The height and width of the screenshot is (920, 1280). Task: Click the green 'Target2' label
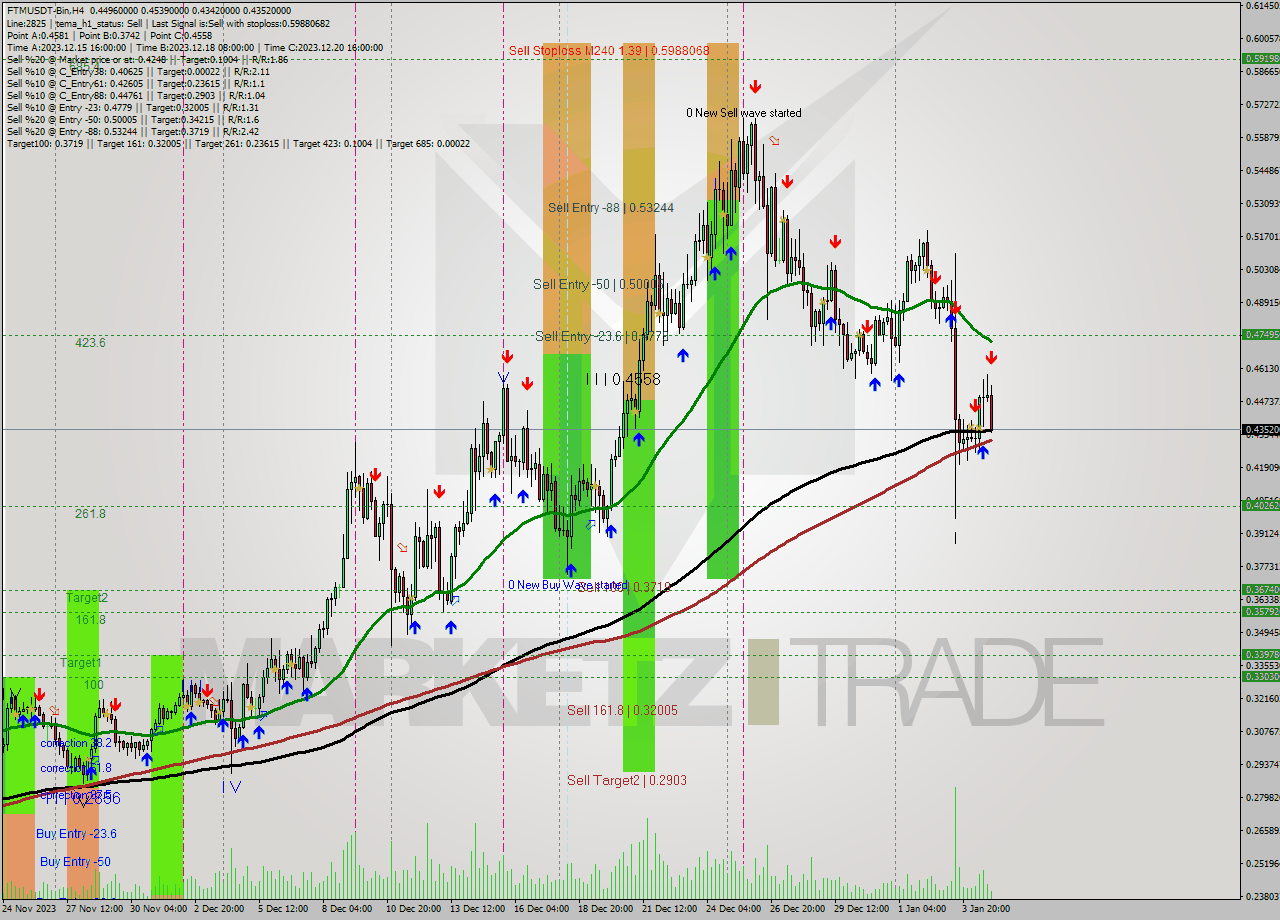tap(87, 597)
